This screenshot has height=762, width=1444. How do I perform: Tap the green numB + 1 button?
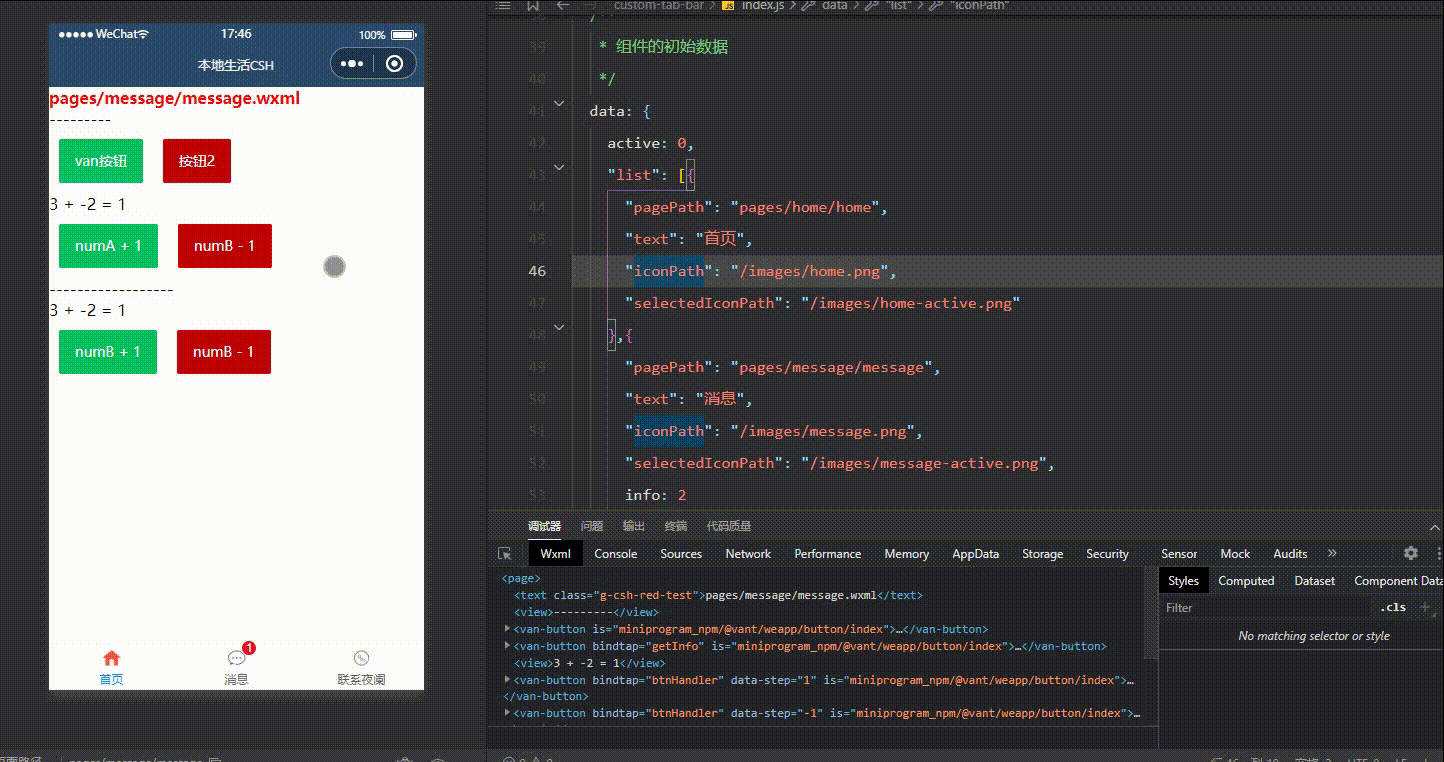(x=108, y=352)
